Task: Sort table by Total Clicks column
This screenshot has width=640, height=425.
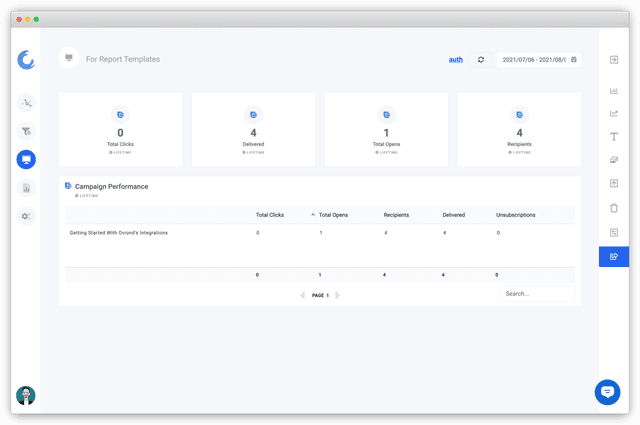Action: click(x=270, y=215)
